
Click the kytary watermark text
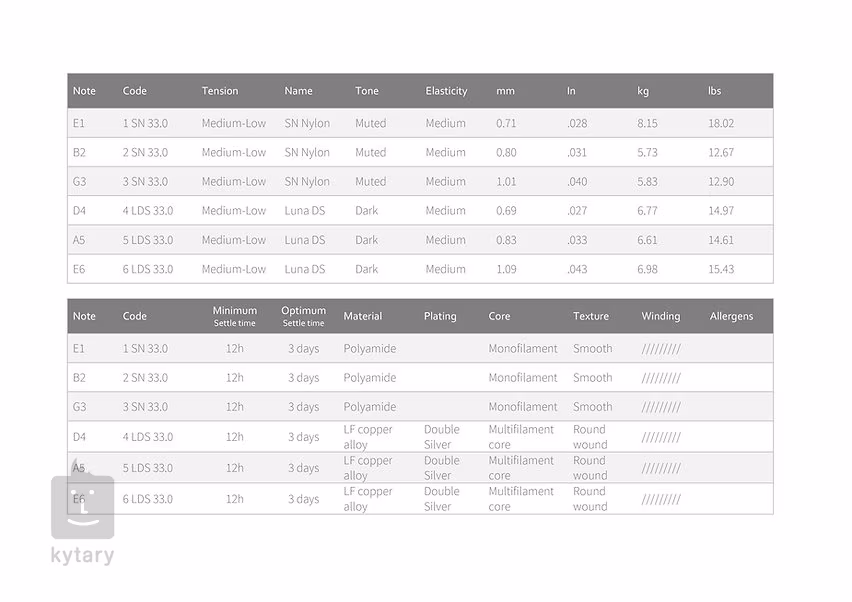tap(83, 556)
